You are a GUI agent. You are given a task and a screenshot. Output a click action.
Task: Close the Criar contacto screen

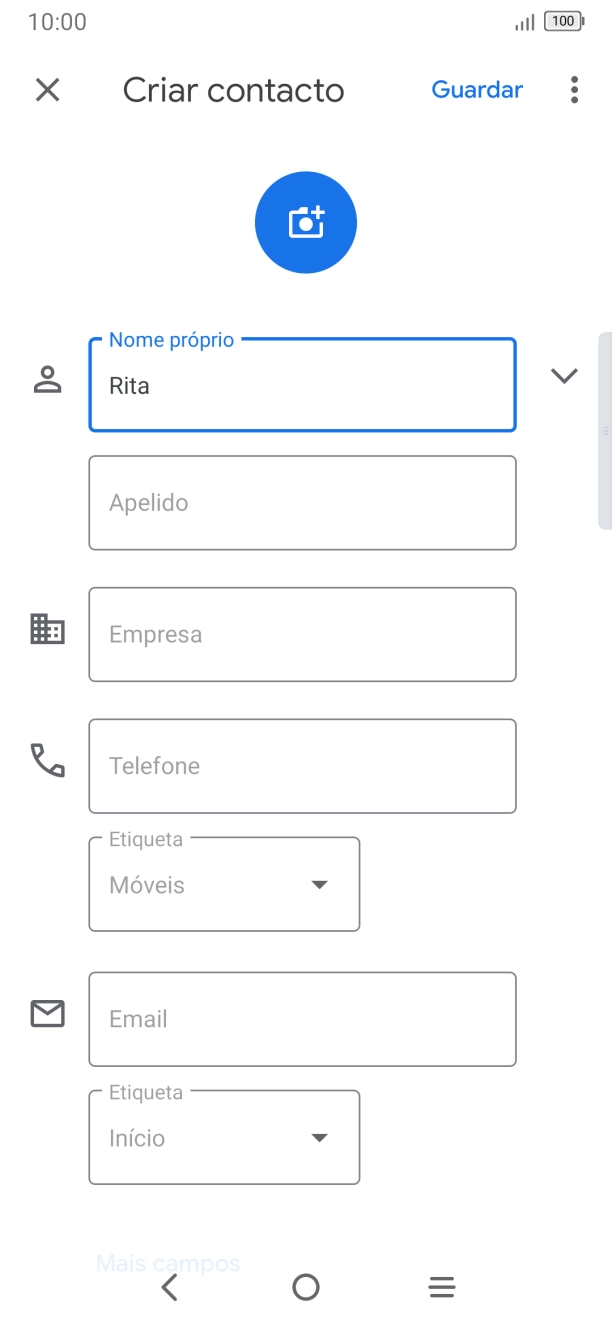tap(47, 90)
